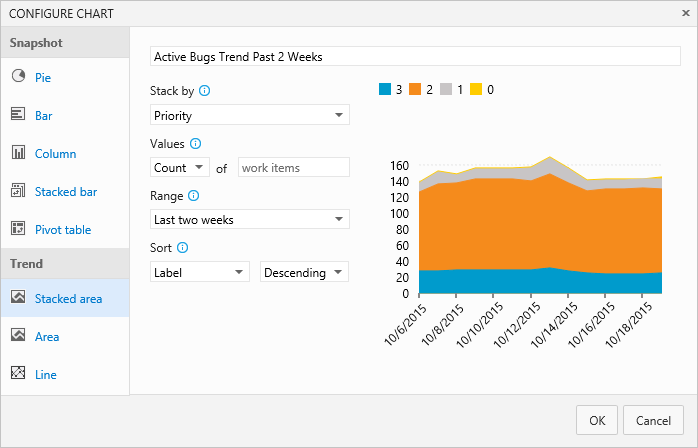Click the Stacked bar chart icon
The image size is (698, 448).
pos(18,191)
